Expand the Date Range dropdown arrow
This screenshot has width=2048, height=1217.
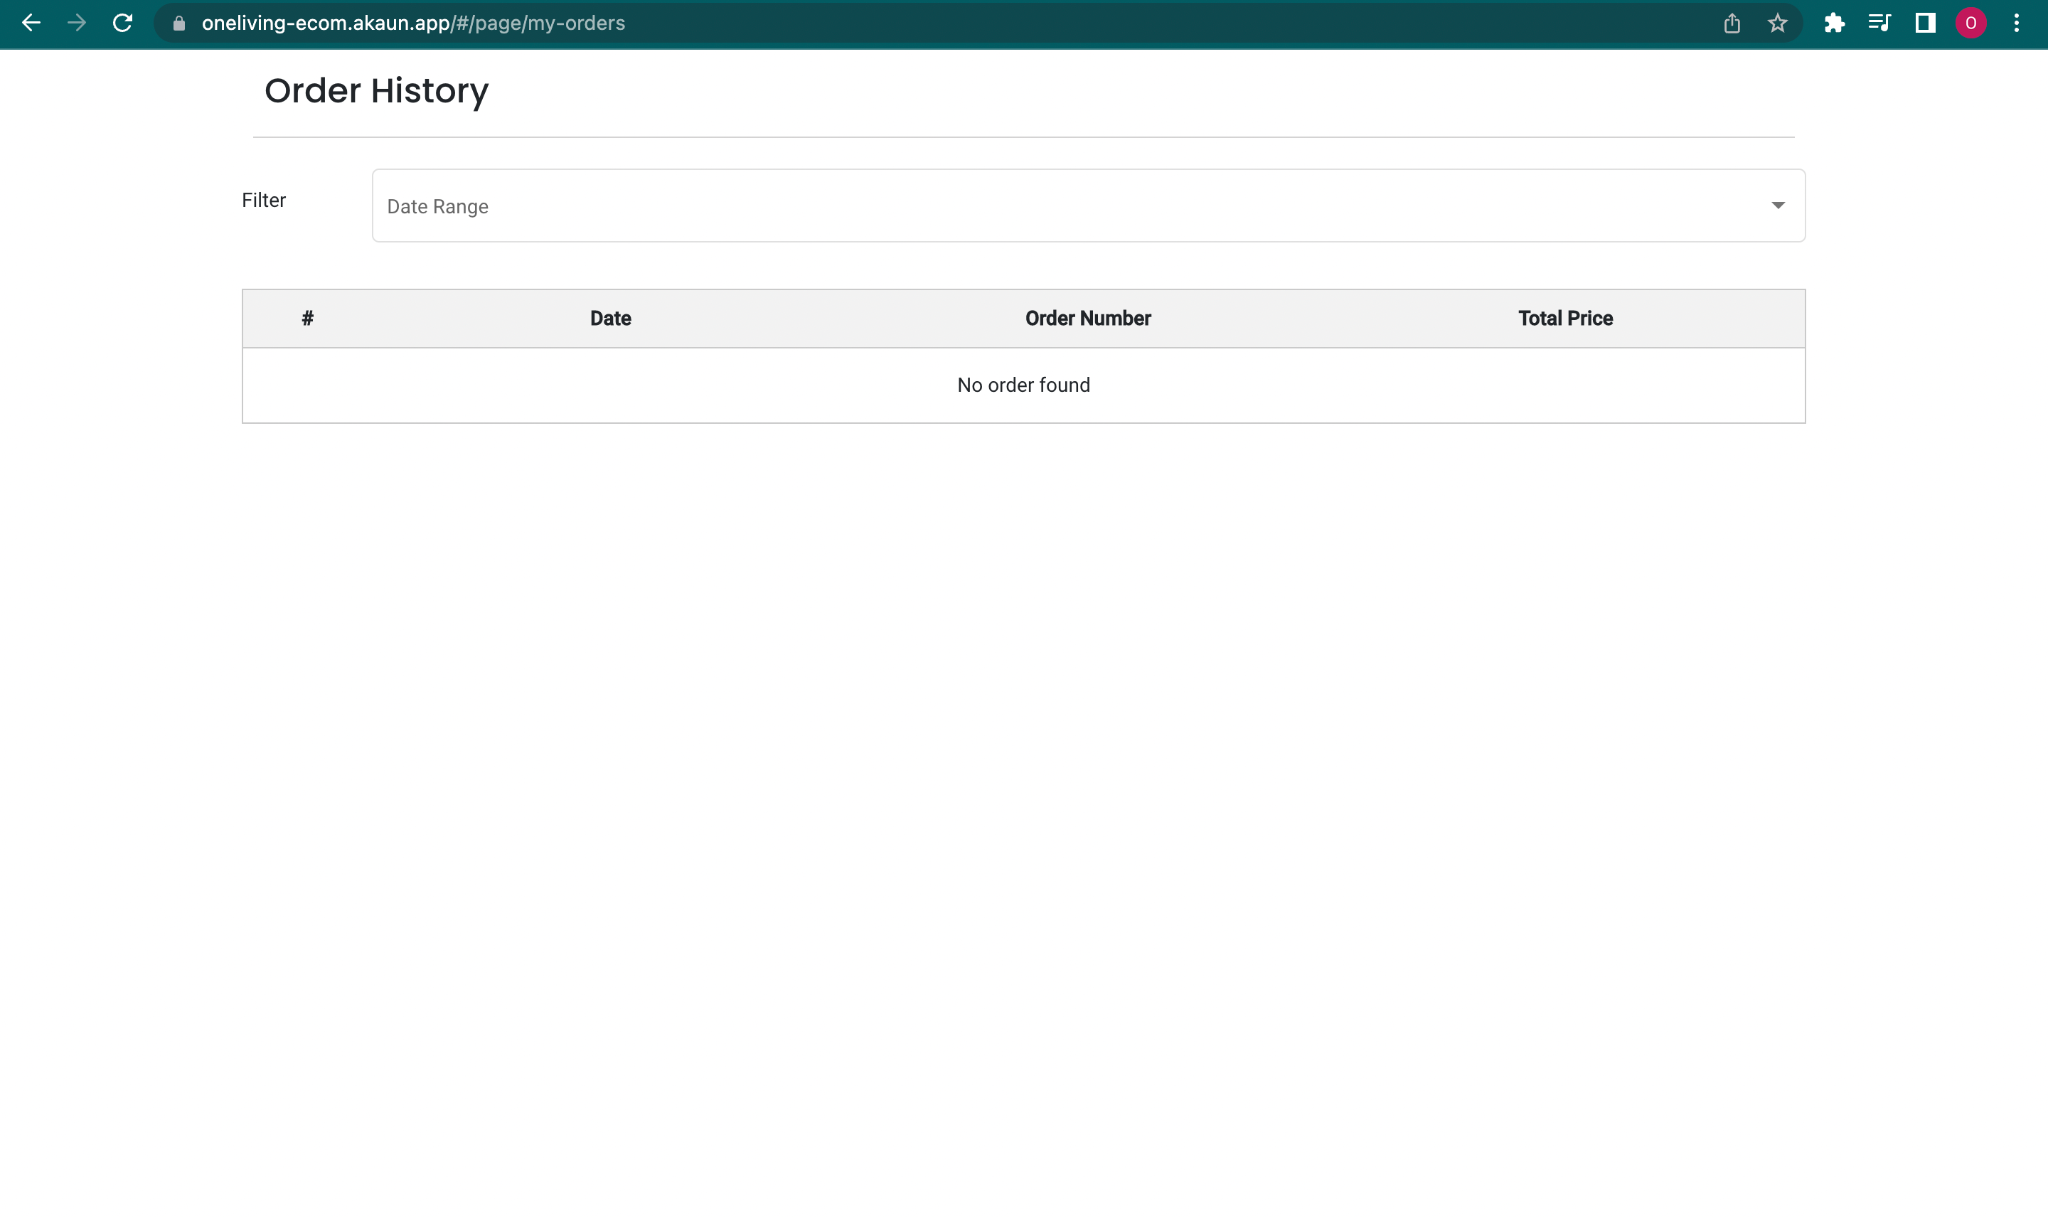[x=1777, y=206]
